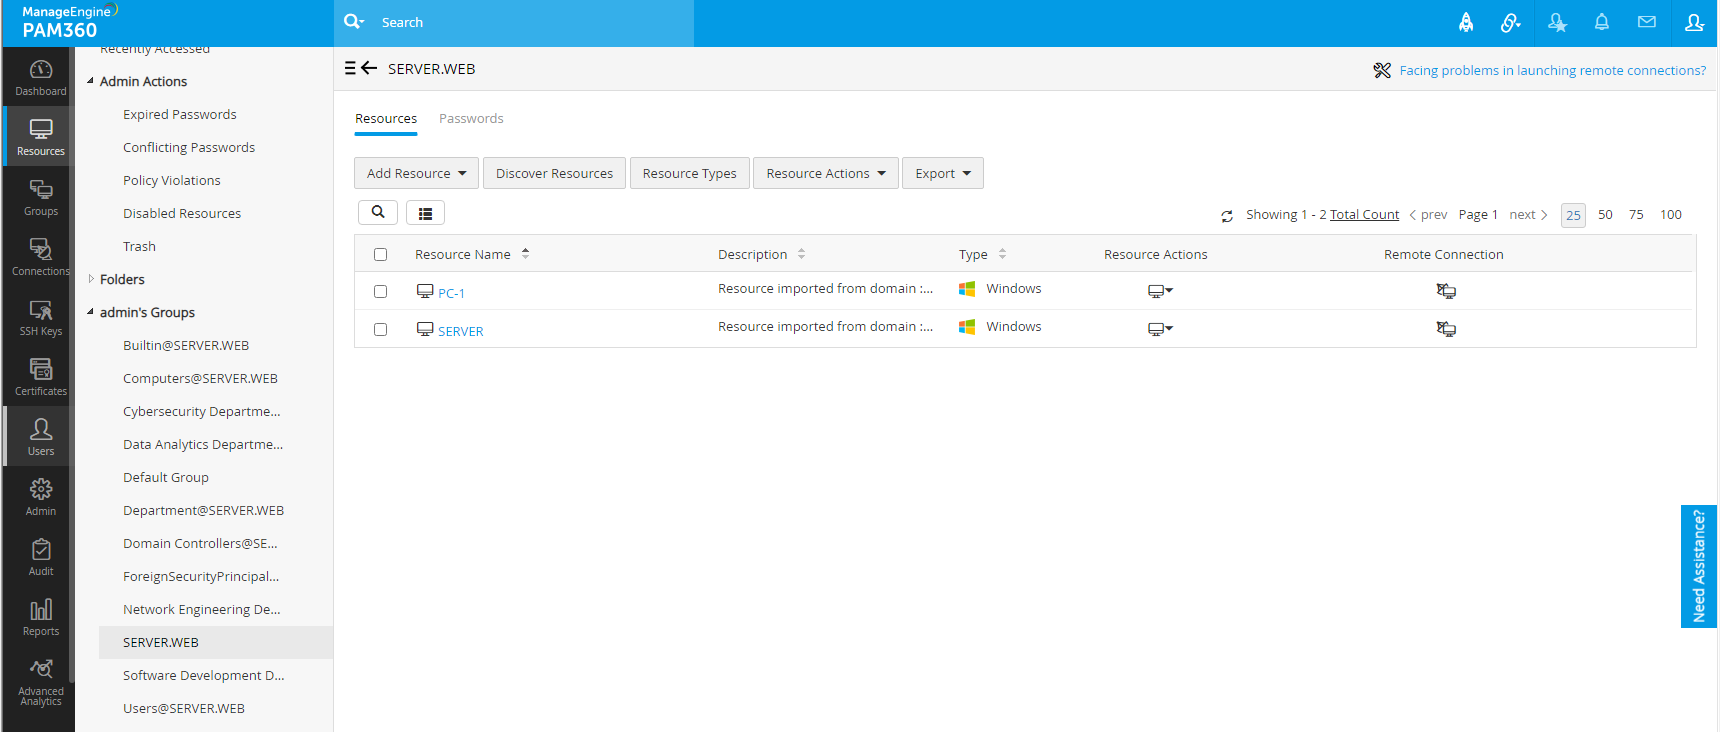Check the box for PC-1 row
The height and width of the screenshot is (732, 1720).
click(380, 292)
